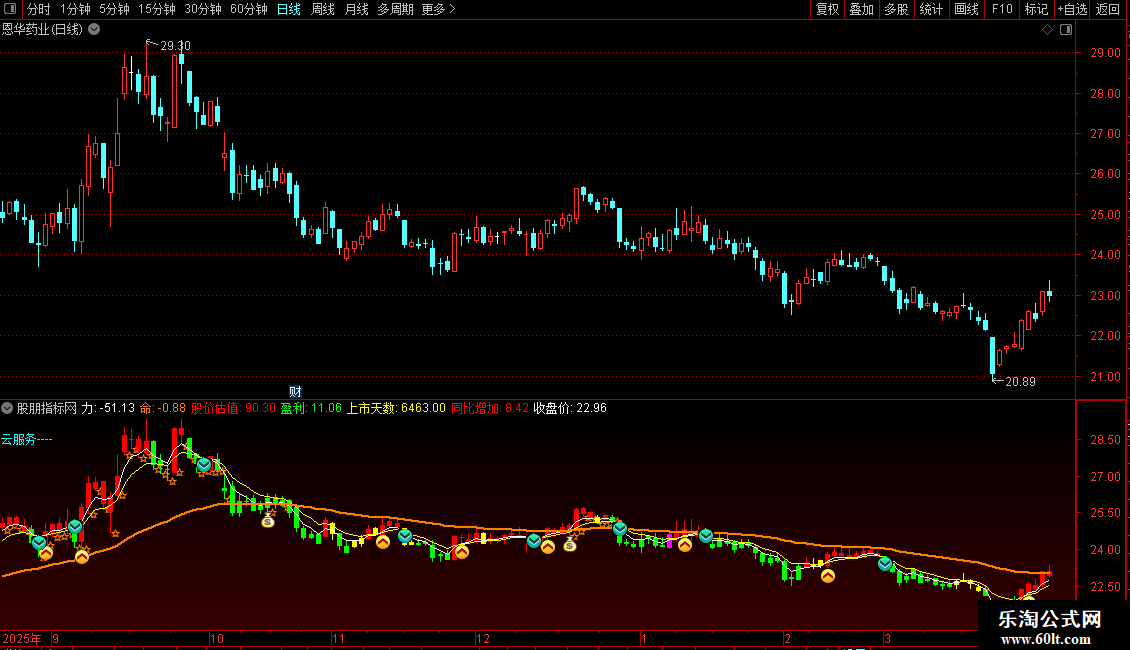Screen dimensions: 1130x650
Task: Select the 5分钟 period
Action: click(x=114, y=9)
